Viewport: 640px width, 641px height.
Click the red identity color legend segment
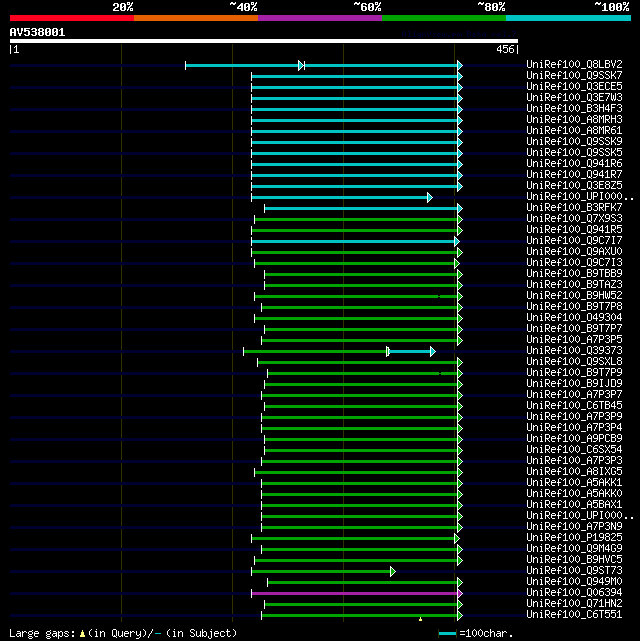(x=72, y=18)
